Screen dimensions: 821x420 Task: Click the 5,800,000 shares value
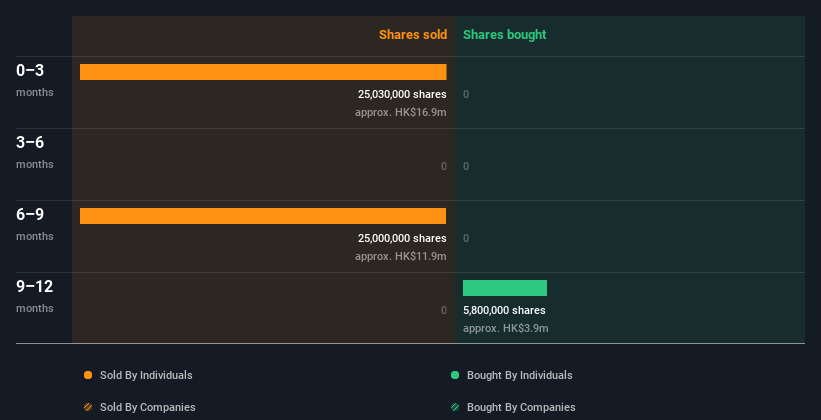[504, 311]
